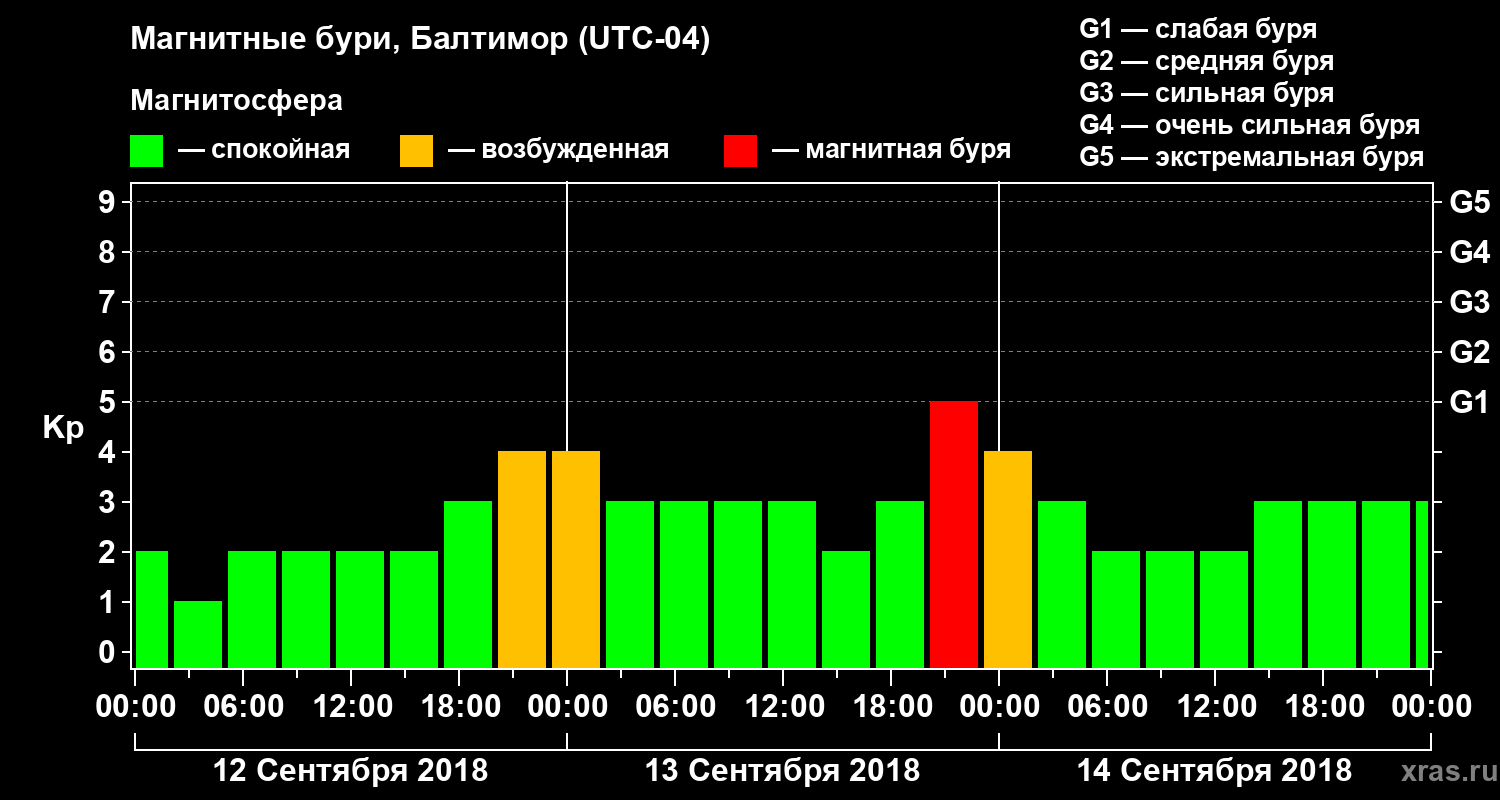Click the 18:00 time label for 14 Сентября

tap(1323, 707)
